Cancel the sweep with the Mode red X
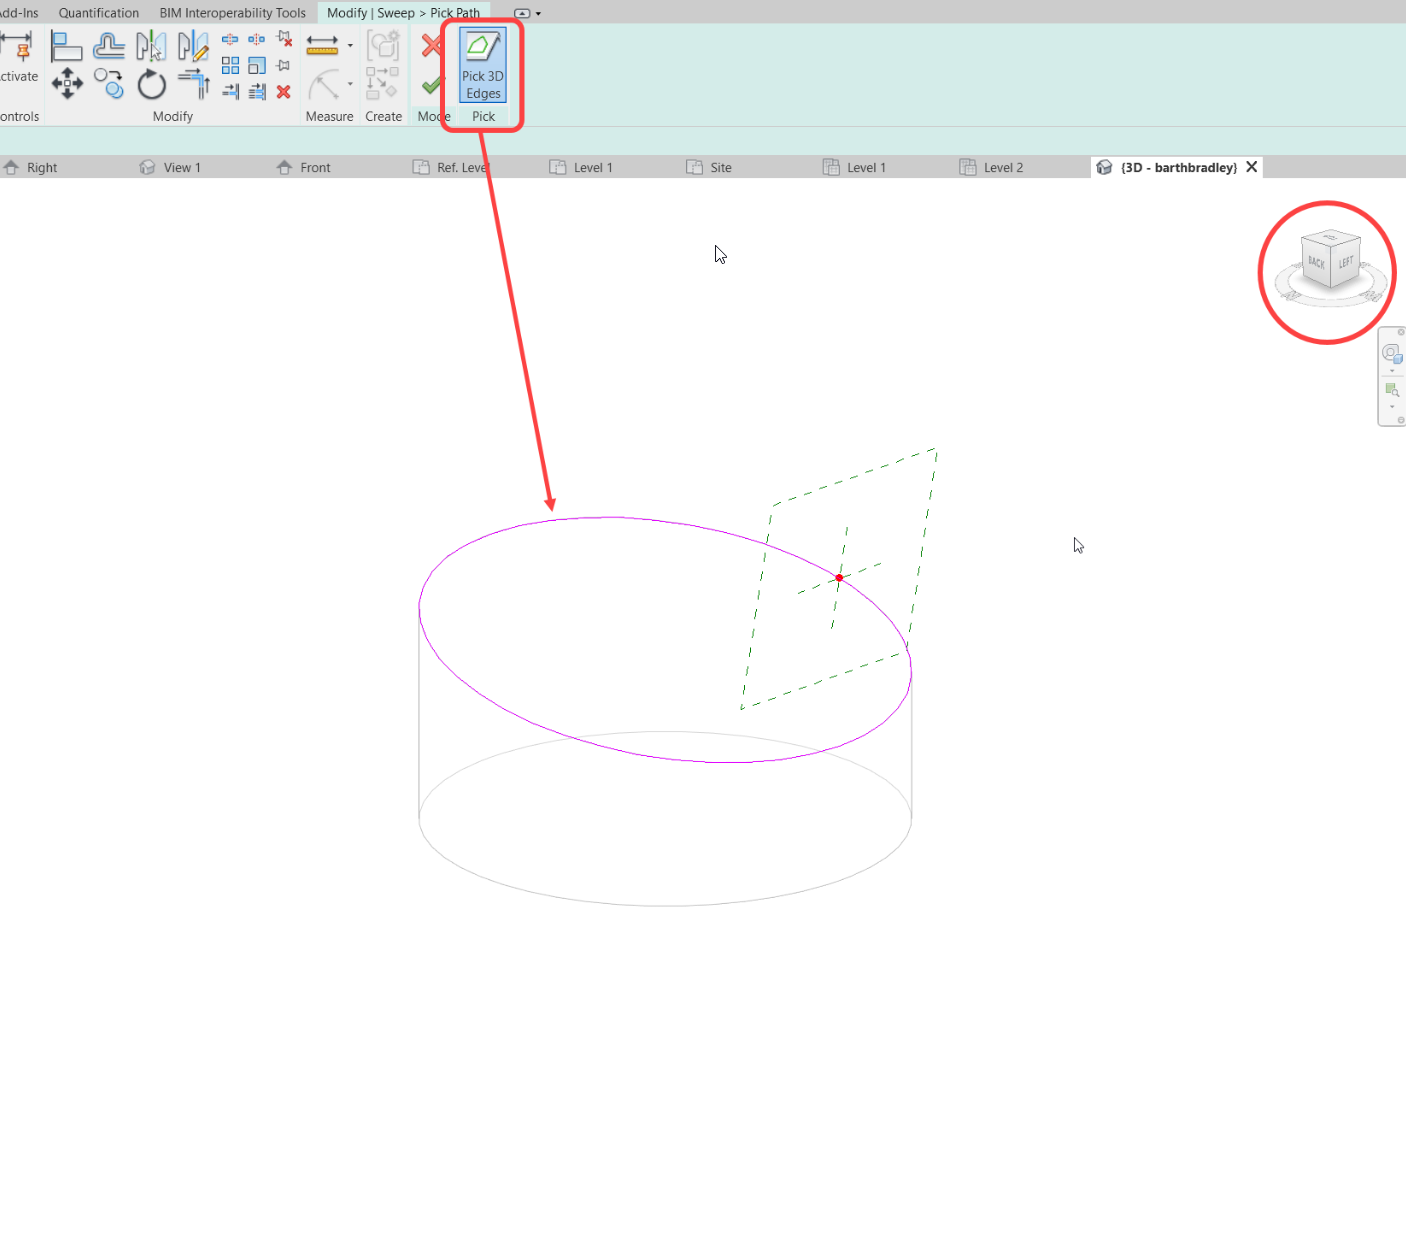 (x=431, y=44)
